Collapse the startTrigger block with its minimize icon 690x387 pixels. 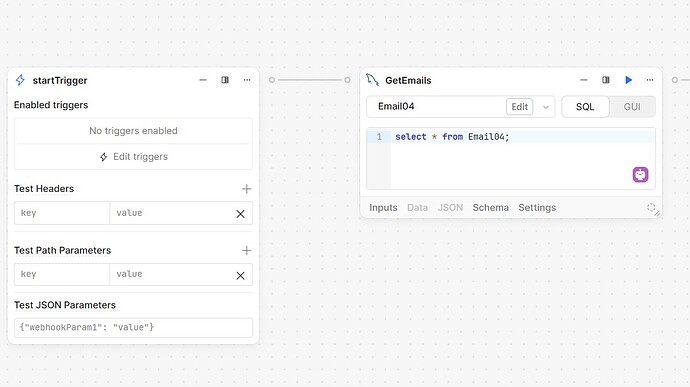coord(203,80)
